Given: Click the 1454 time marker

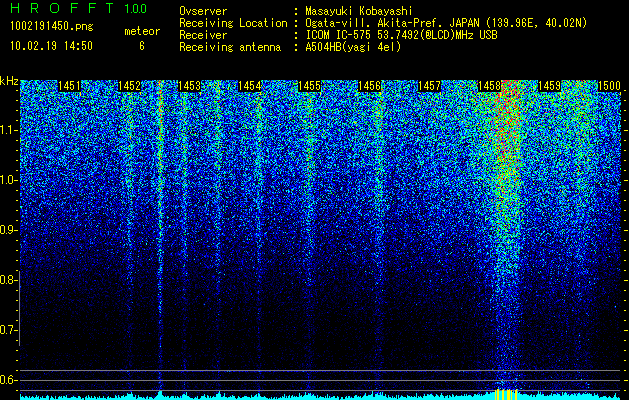Looking at the screenshot, I should (x=250, y=86).
